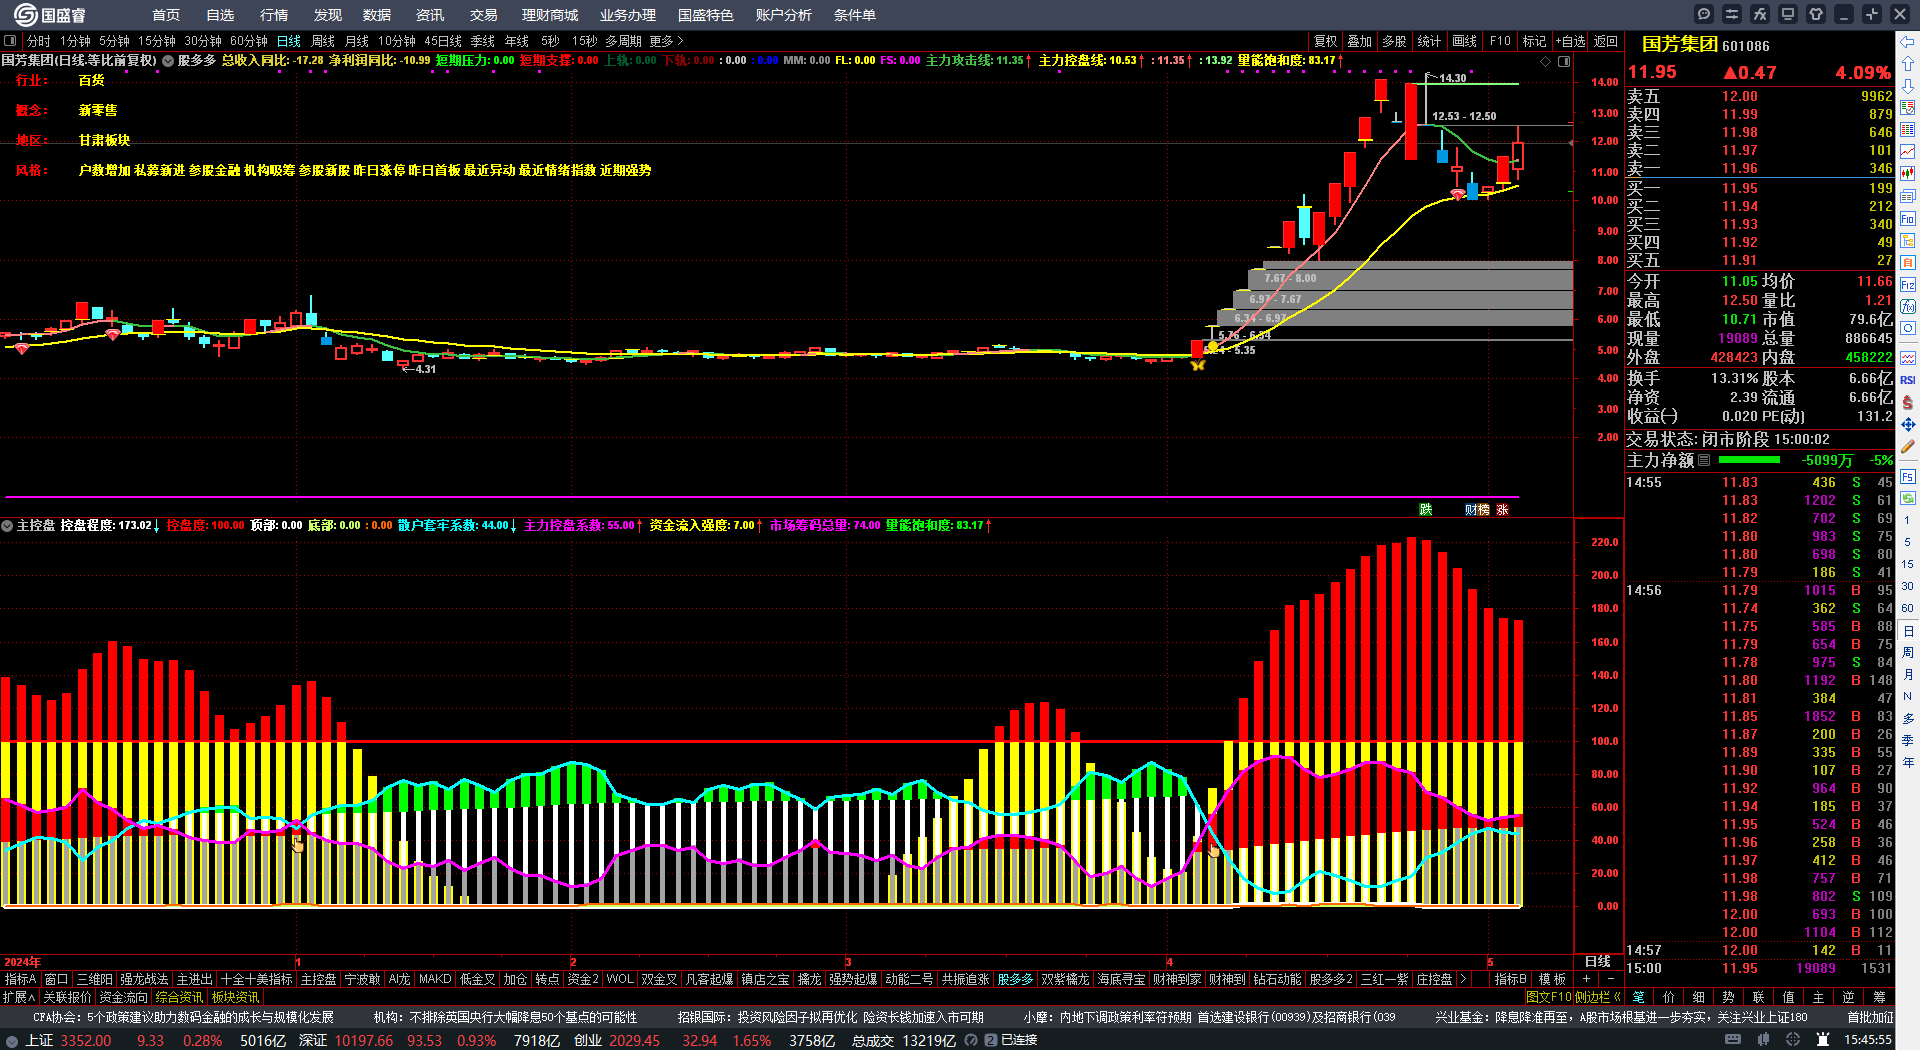Click the plus button beside 模板

point(1587,979)
